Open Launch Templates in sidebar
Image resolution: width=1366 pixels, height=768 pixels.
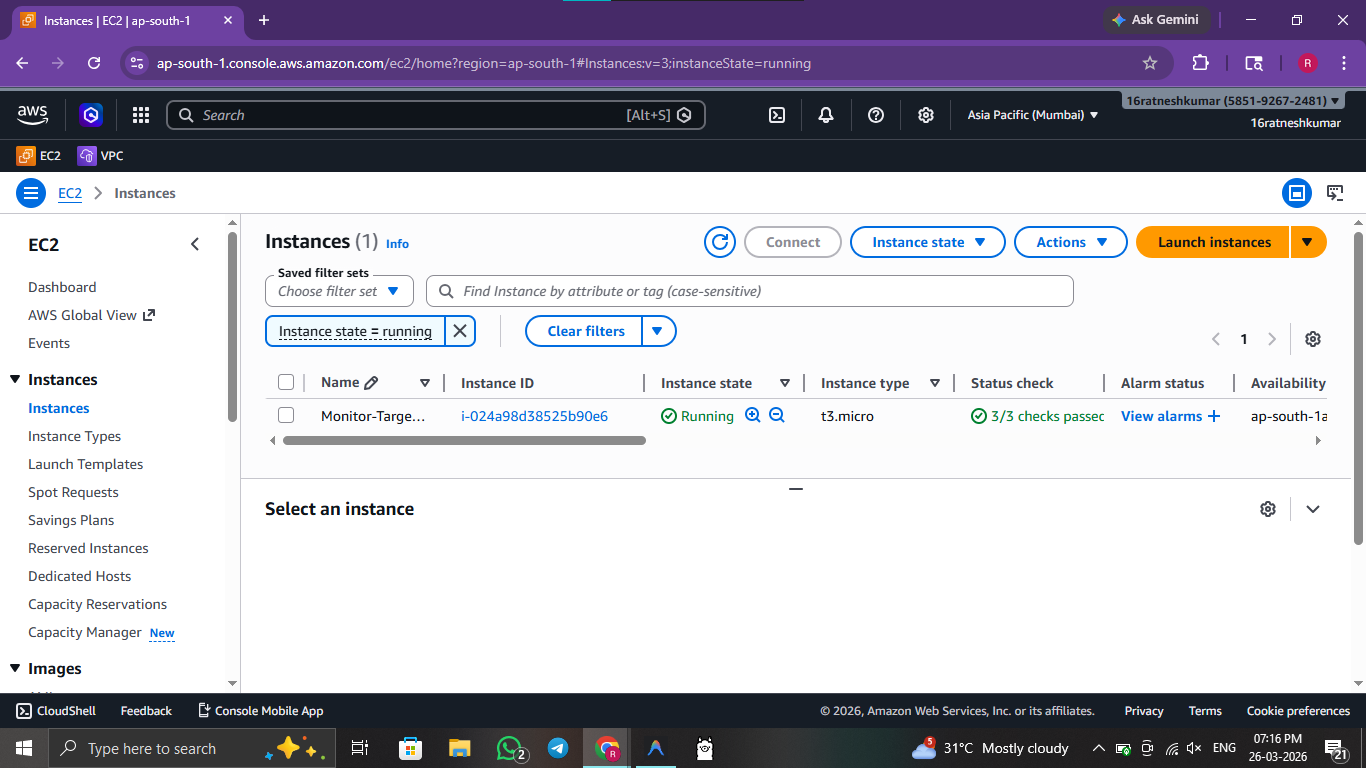(85, 464)
